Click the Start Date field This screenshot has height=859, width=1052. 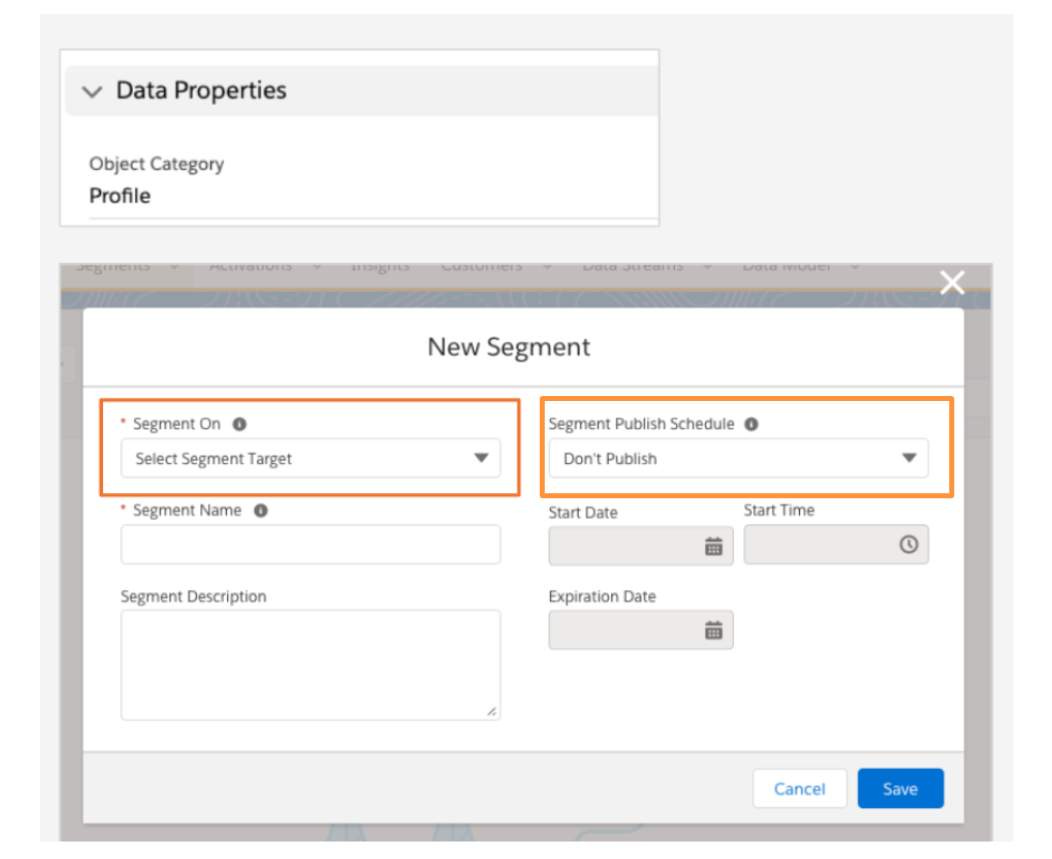tap(641, 546)
